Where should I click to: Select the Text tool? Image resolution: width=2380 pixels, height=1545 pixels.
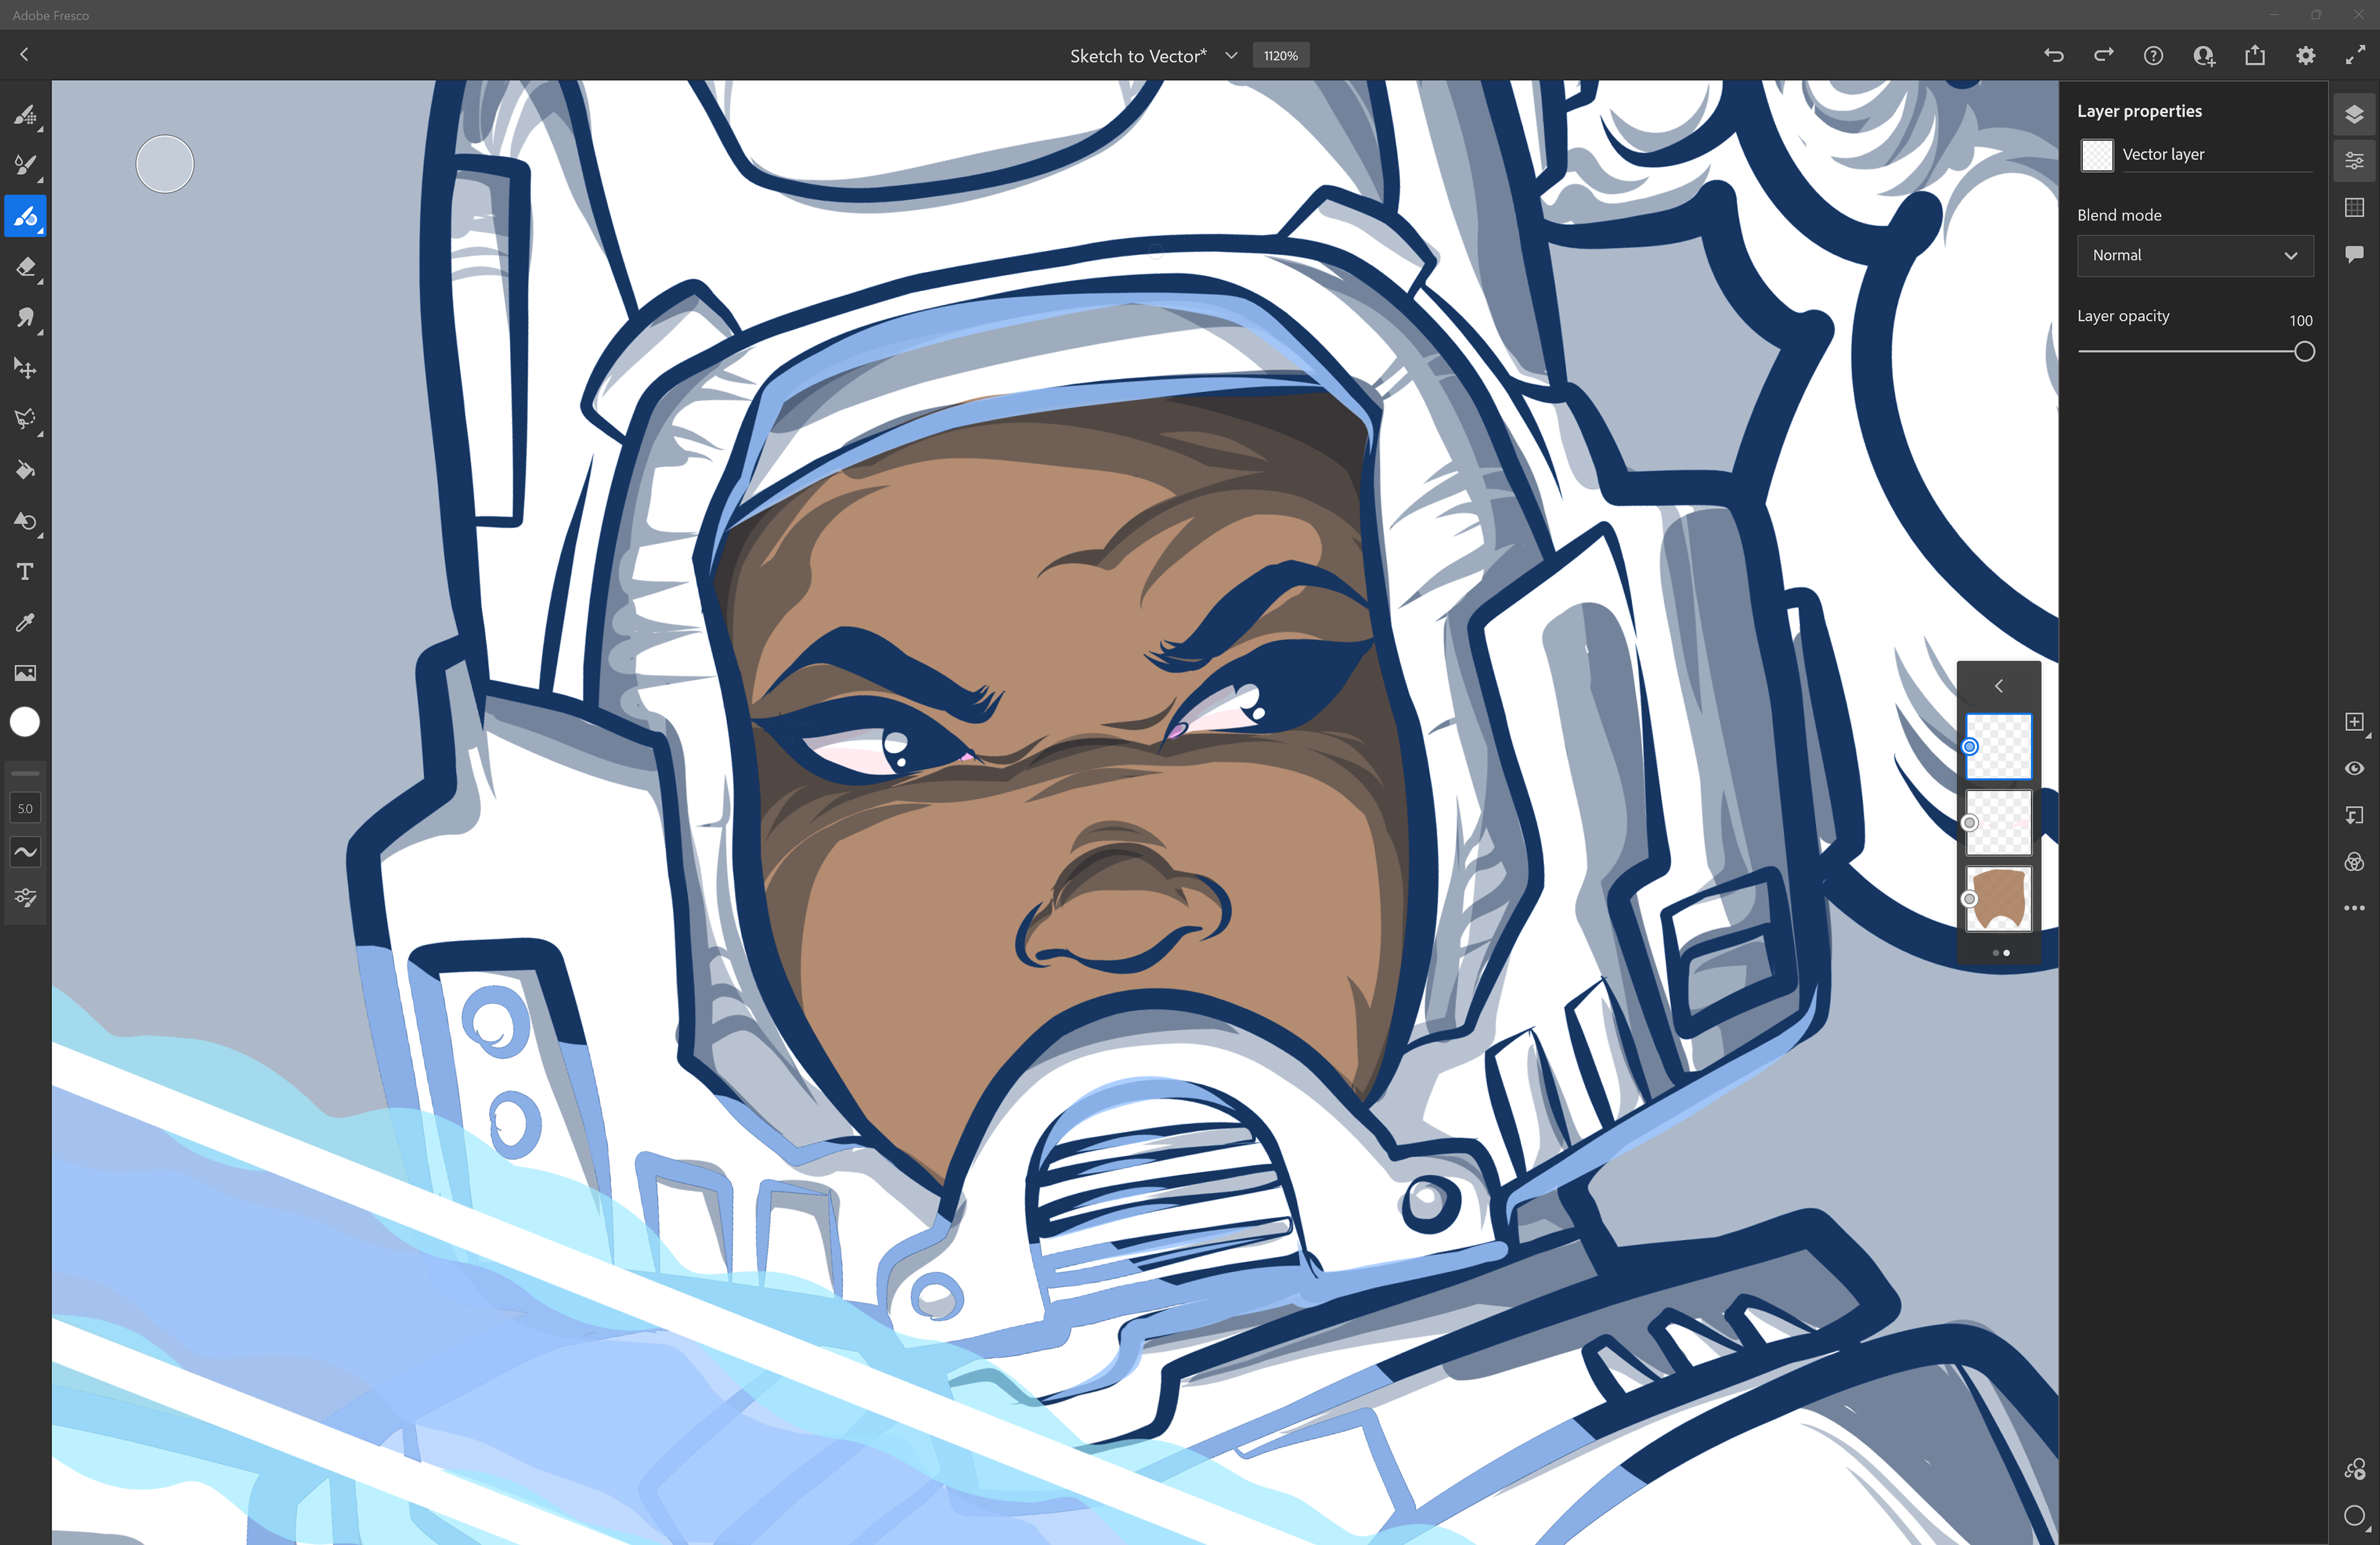[x=25, y=572]
